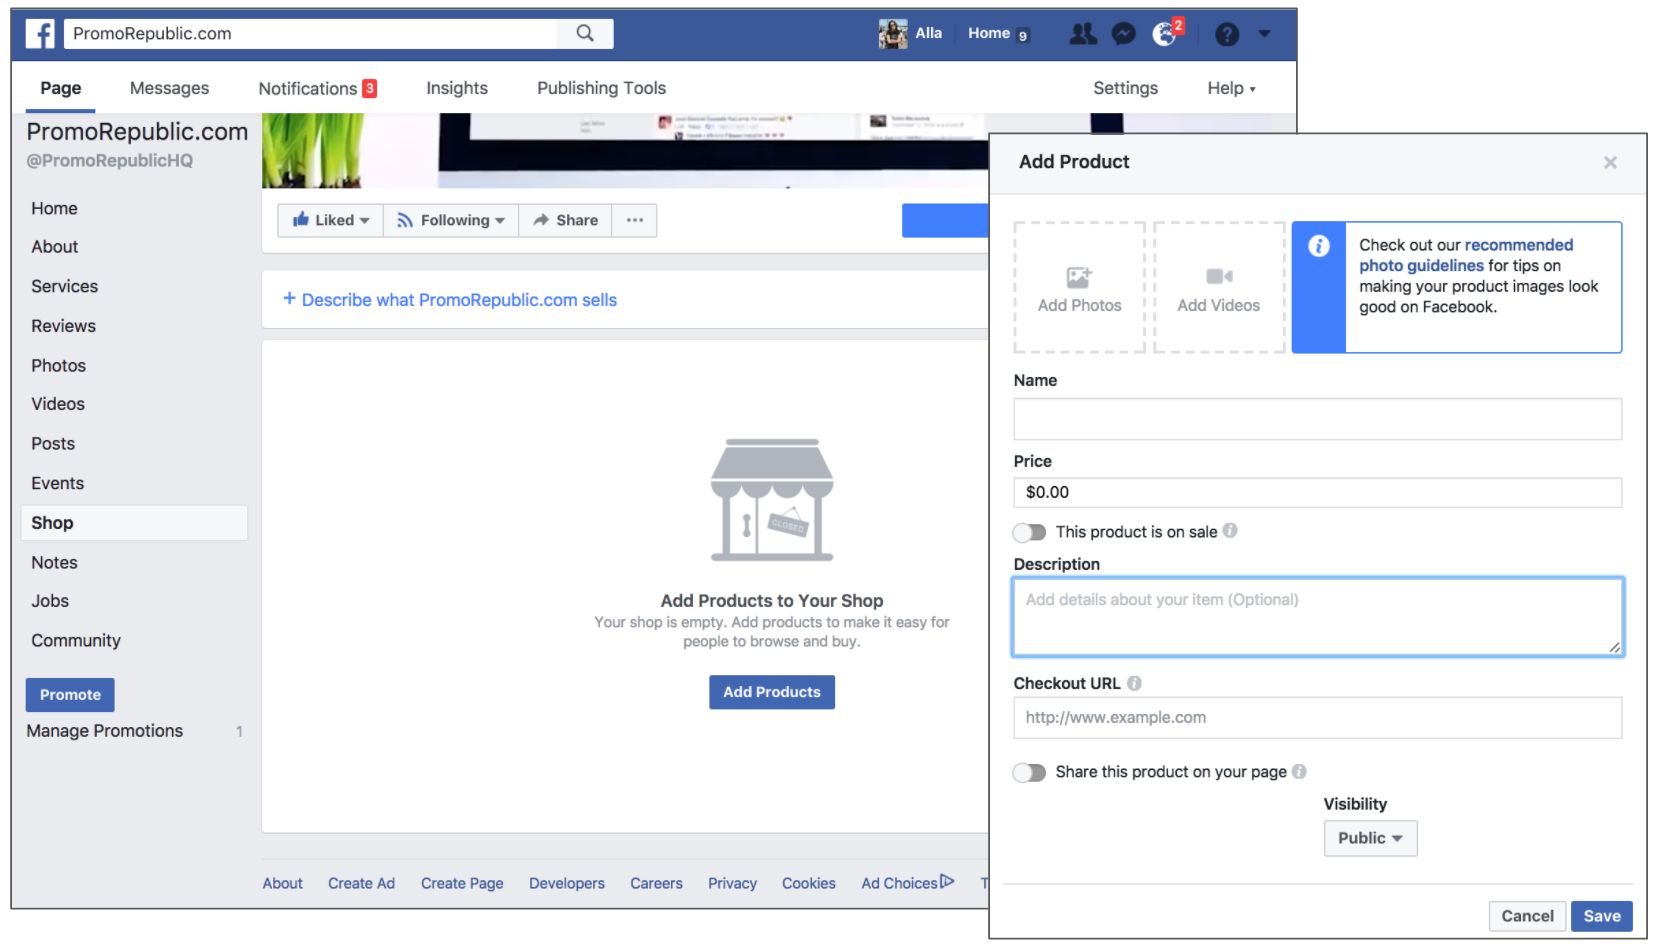Click the Add Photos box
This screenshot has height=950, width=1658.
click(1080, 288)
